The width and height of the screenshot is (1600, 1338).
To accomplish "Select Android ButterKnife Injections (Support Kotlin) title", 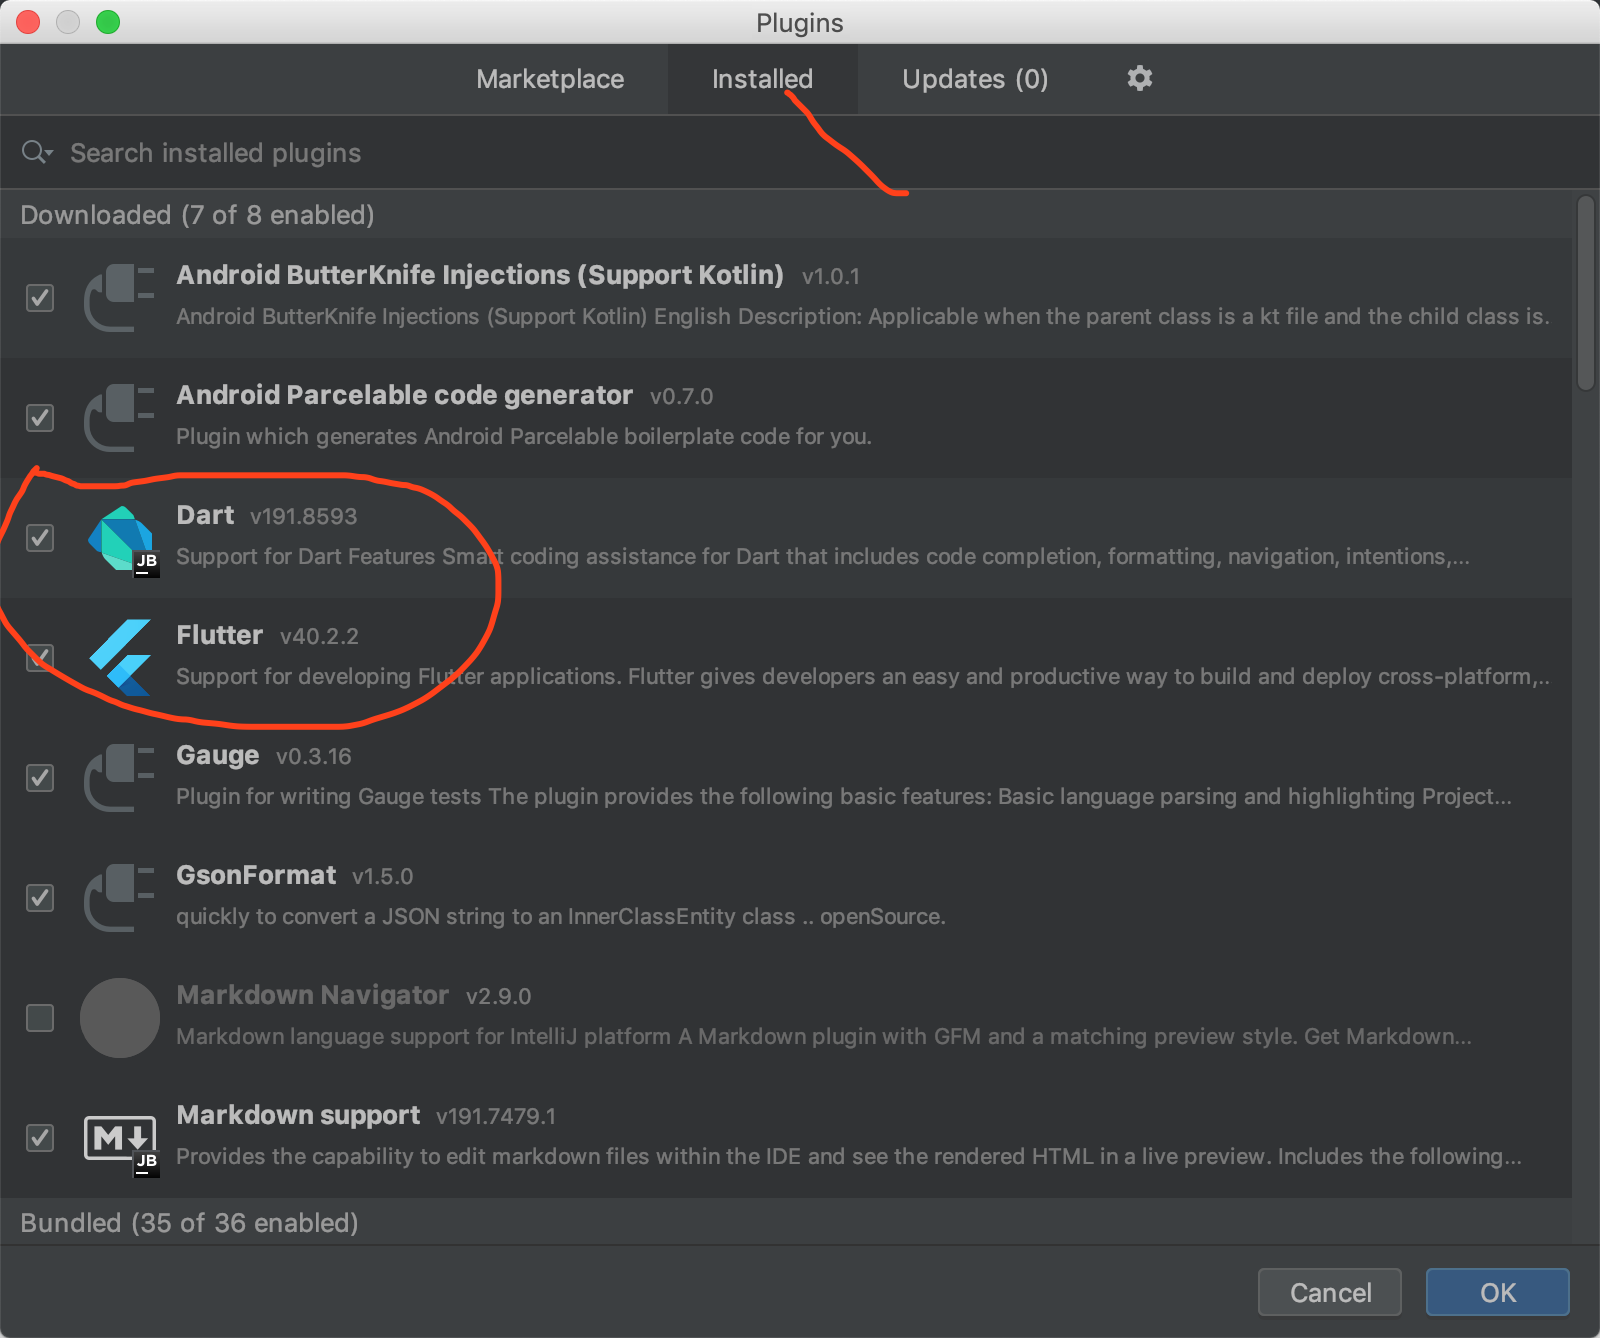I will click(x=480, y=275).
